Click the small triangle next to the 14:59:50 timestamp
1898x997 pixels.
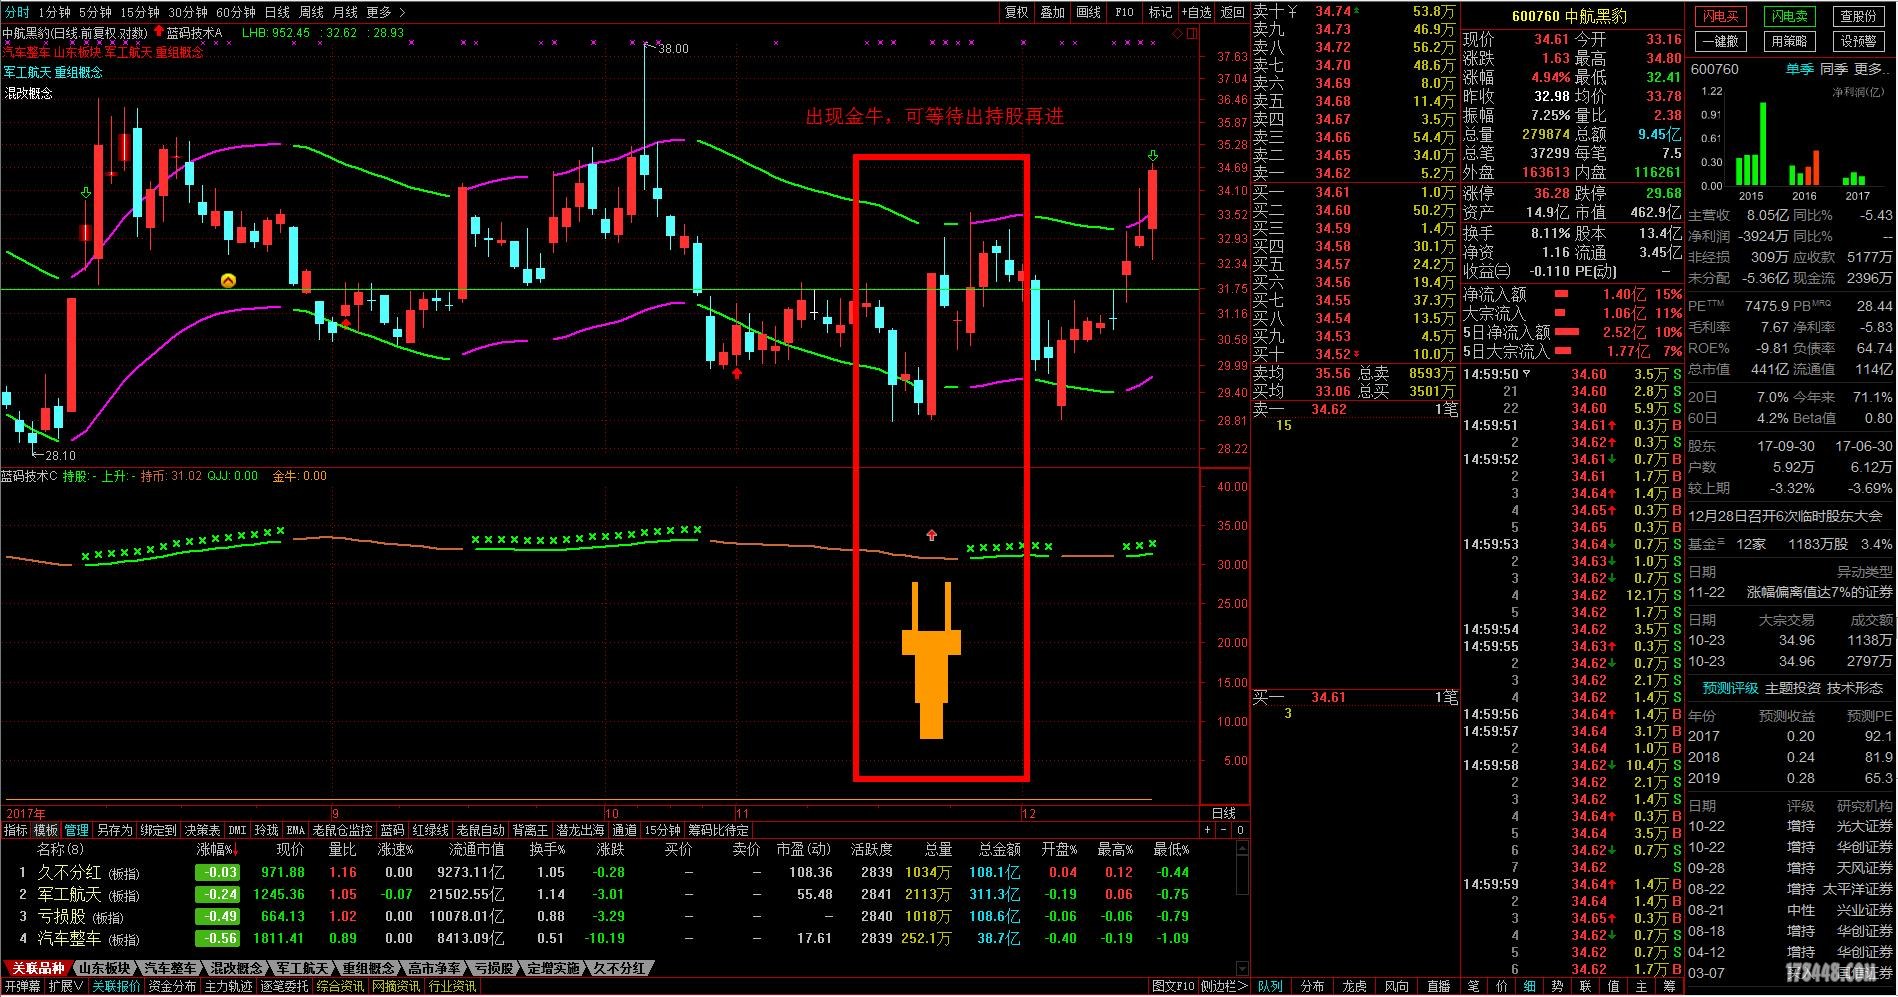(x=1527, y=374)
